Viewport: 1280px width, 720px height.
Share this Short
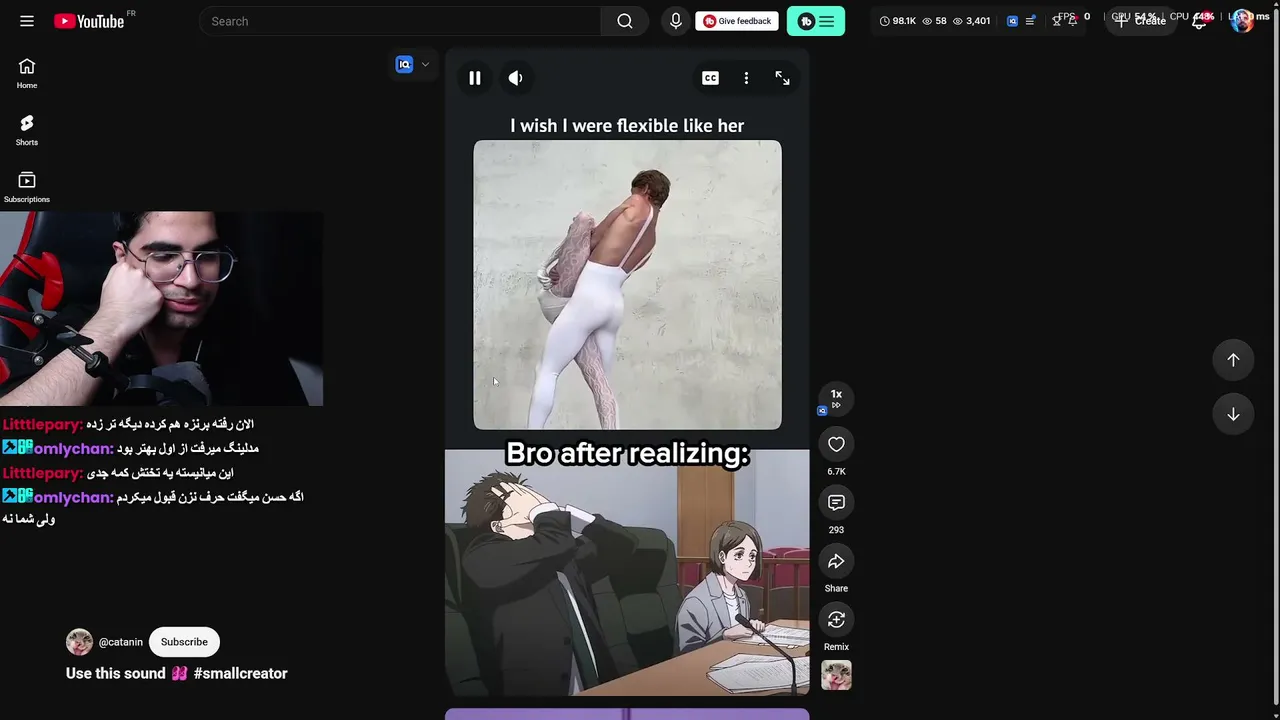[836, 562]
